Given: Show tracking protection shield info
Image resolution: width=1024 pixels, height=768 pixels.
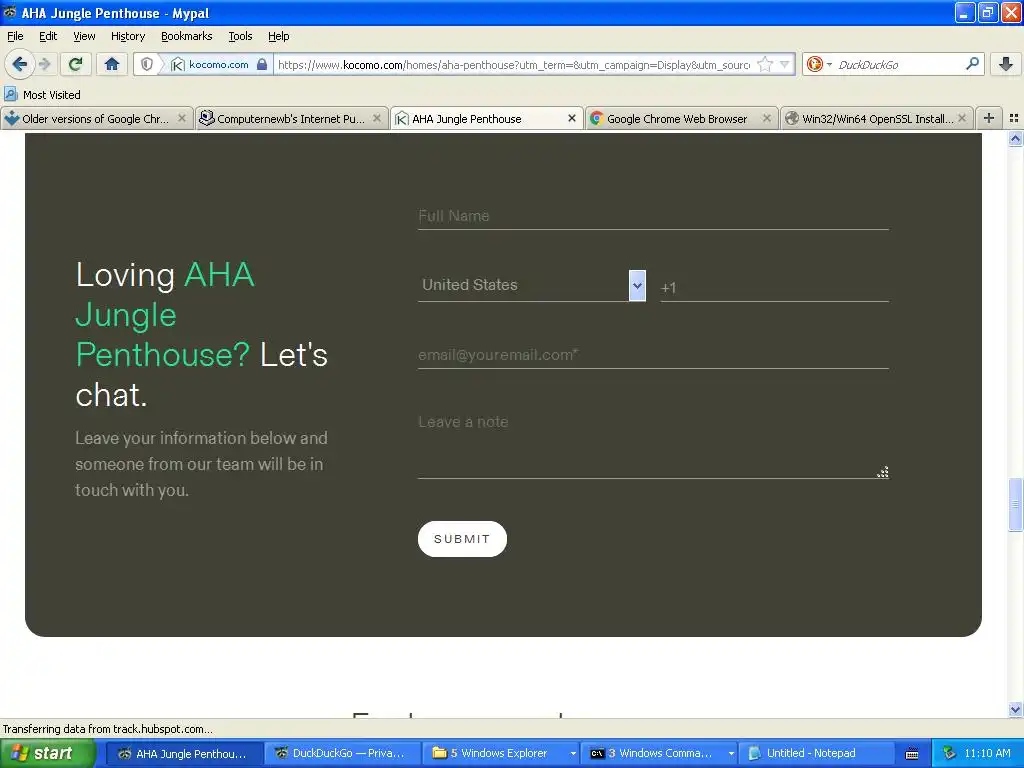Looking at the screenshot, I should (x=147, y=64).
